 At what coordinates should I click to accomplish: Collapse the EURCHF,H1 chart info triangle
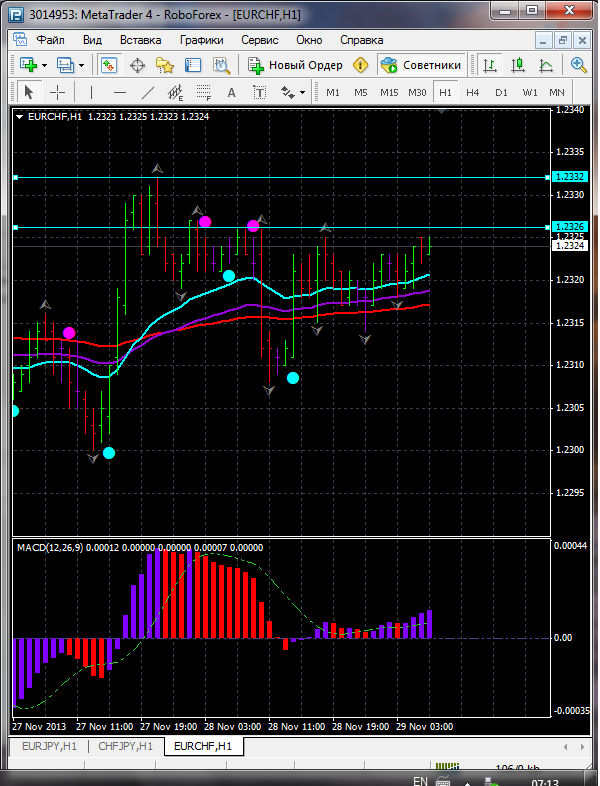(x=20, y=117)
